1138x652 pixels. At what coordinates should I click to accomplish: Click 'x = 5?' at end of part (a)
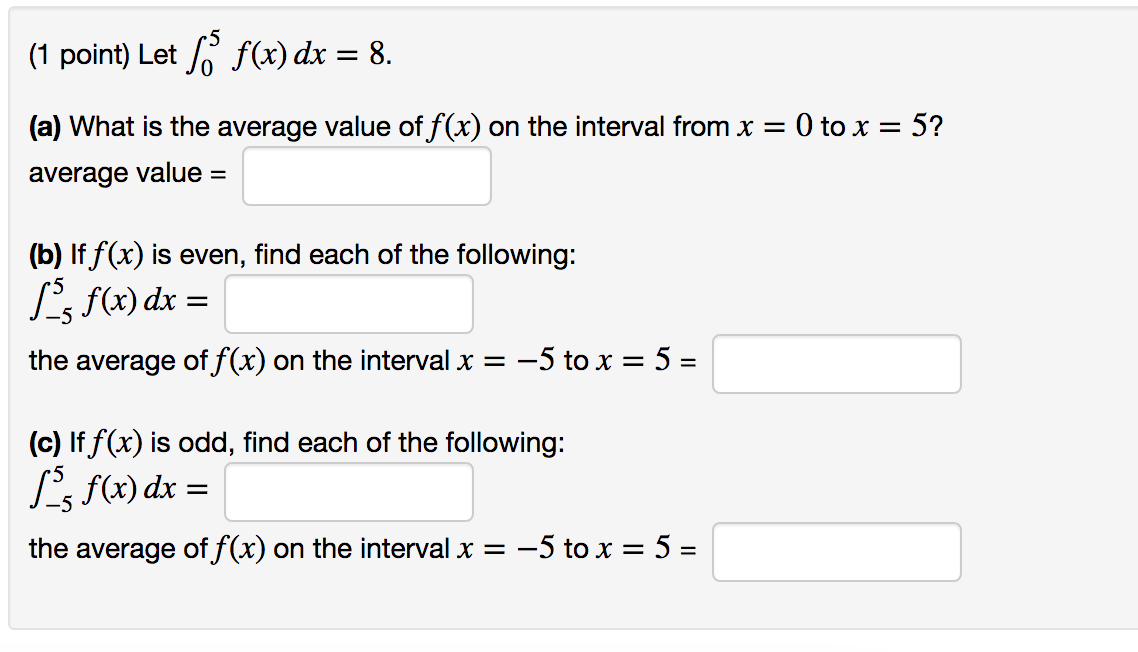898,127
